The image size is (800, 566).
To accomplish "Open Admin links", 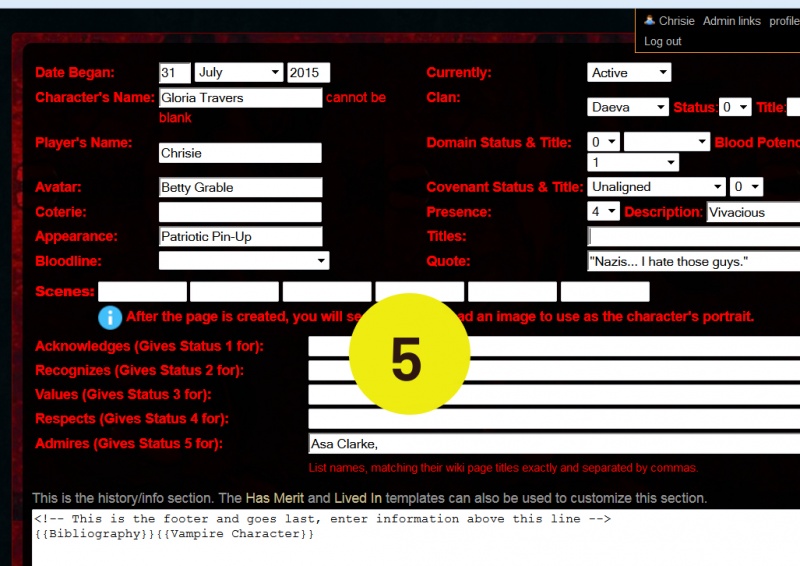I will pyautogui.click(x=732, y=21).
